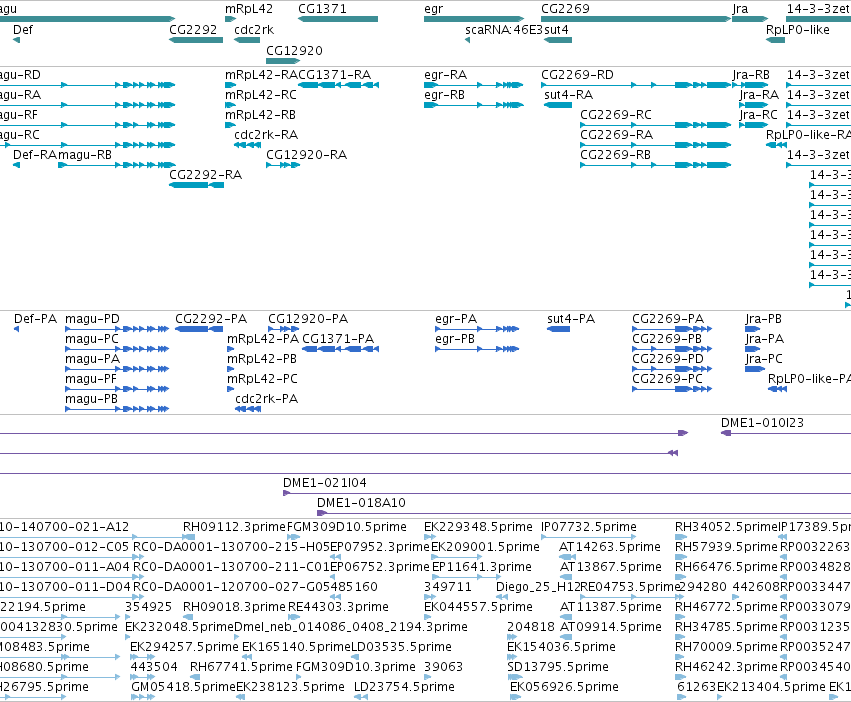Select the CG1371 gene bar
The image size is (851, 702).
click(x=338, y=19)
